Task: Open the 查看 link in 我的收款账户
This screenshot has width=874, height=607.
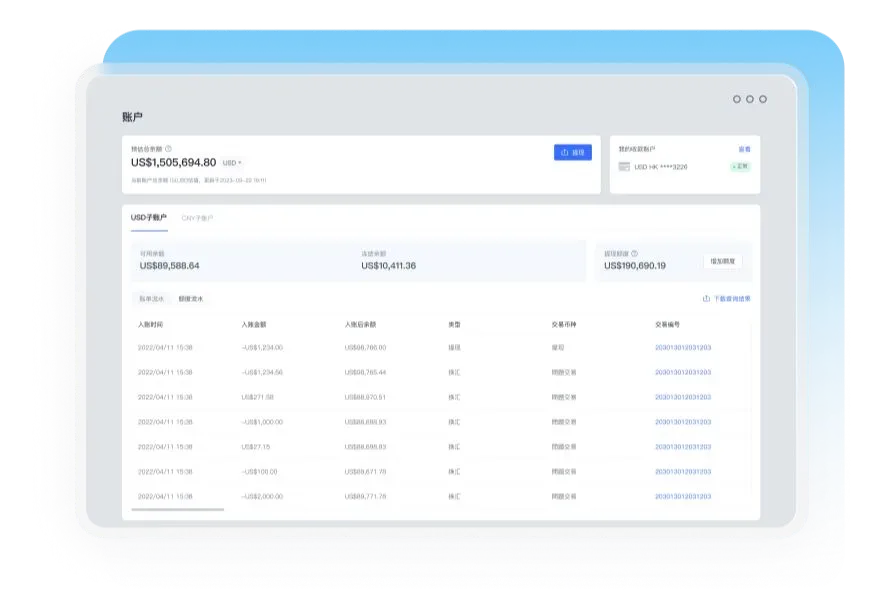Action: coord(744,149)
